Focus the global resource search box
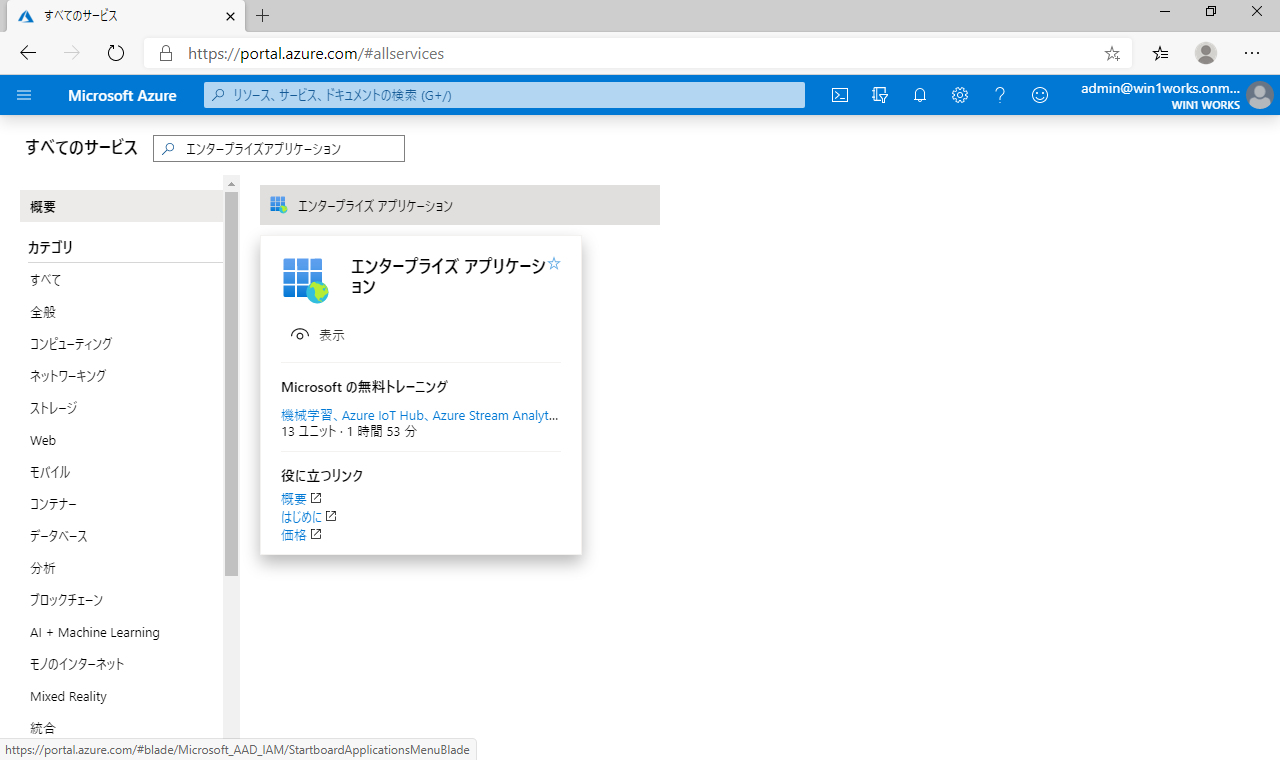 [504, 95]
